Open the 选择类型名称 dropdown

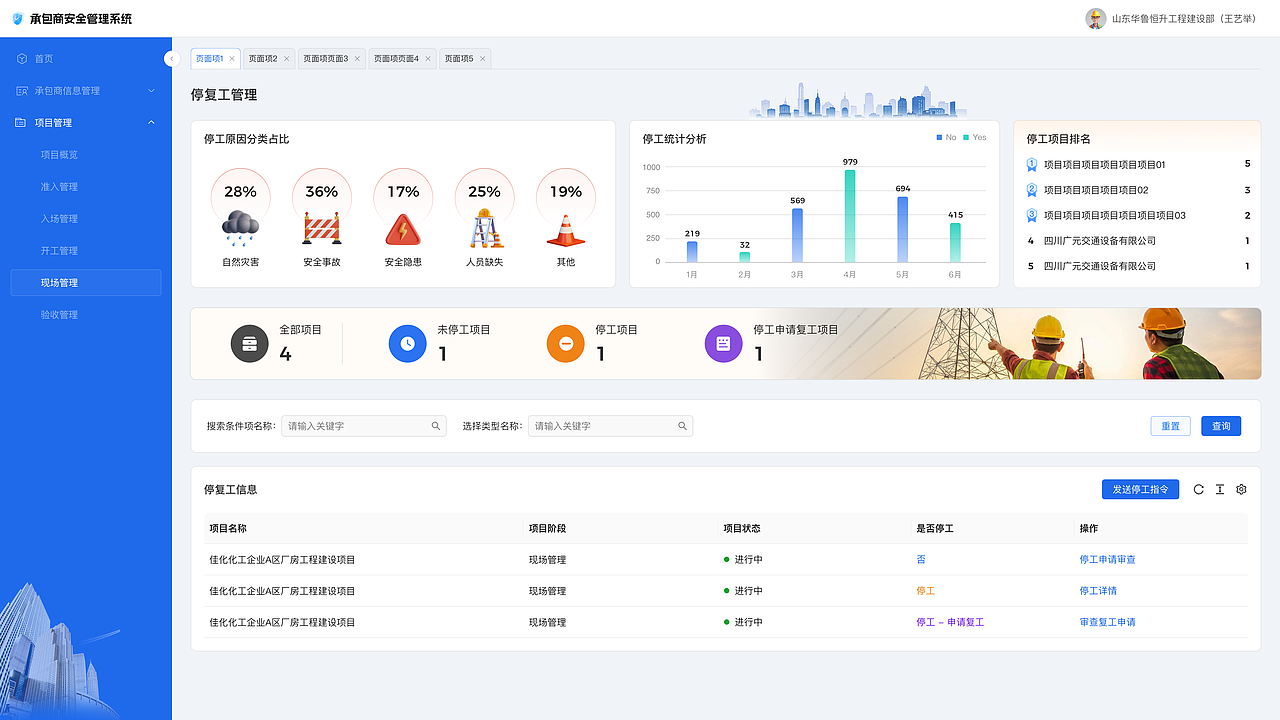610,425
